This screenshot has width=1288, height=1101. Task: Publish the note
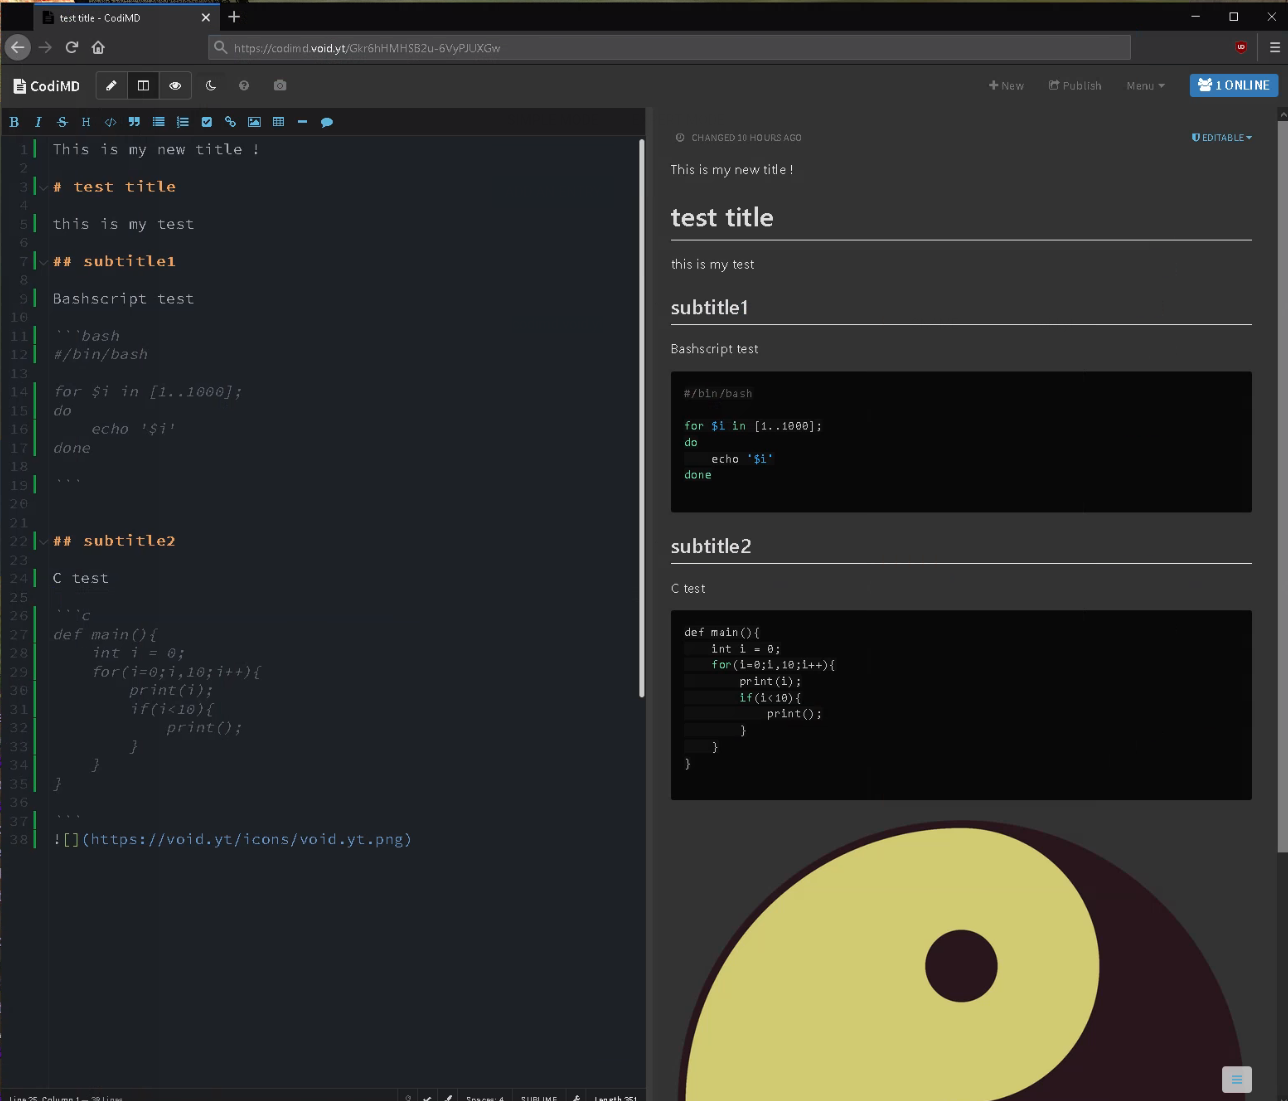1075,86
